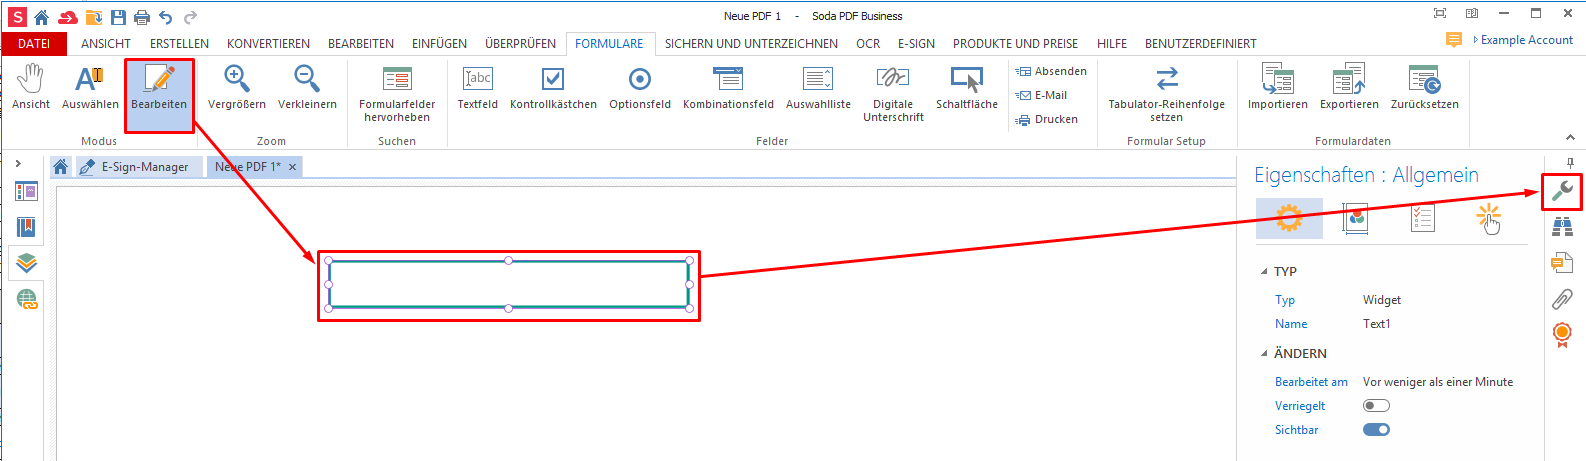Click the Vergrößern zoom in tool
The width and height of the screenshot is (1586, 461).
237,87
